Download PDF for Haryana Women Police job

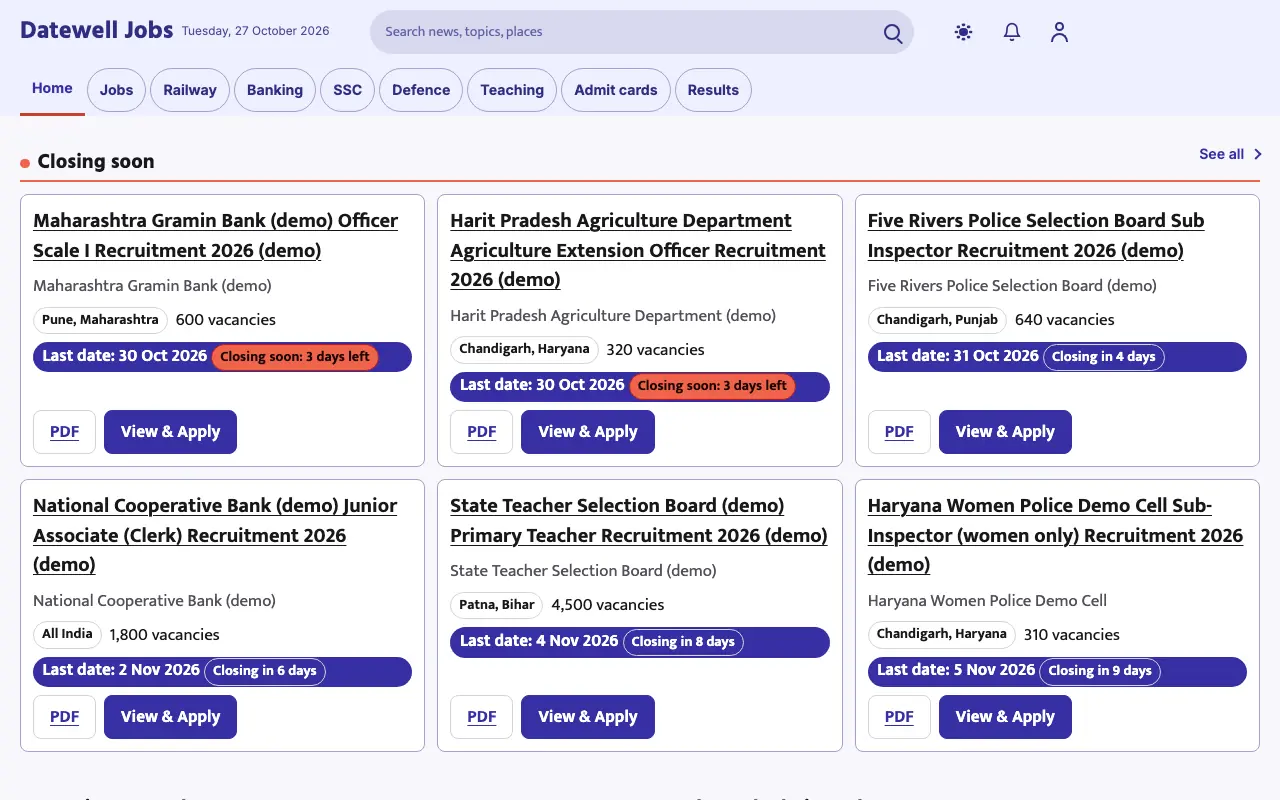[899, 717]
